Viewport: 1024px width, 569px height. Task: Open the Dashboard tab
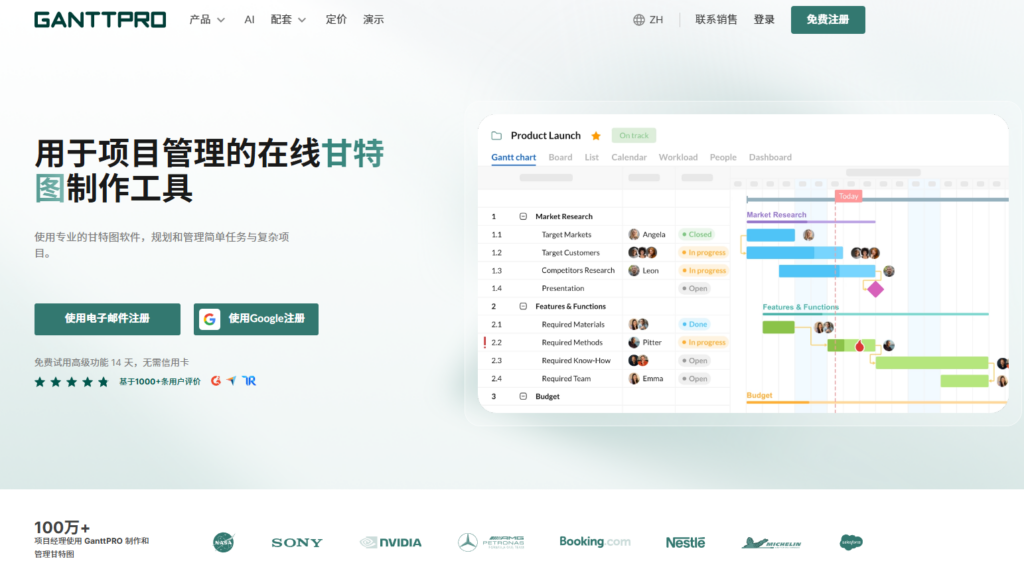770,157
